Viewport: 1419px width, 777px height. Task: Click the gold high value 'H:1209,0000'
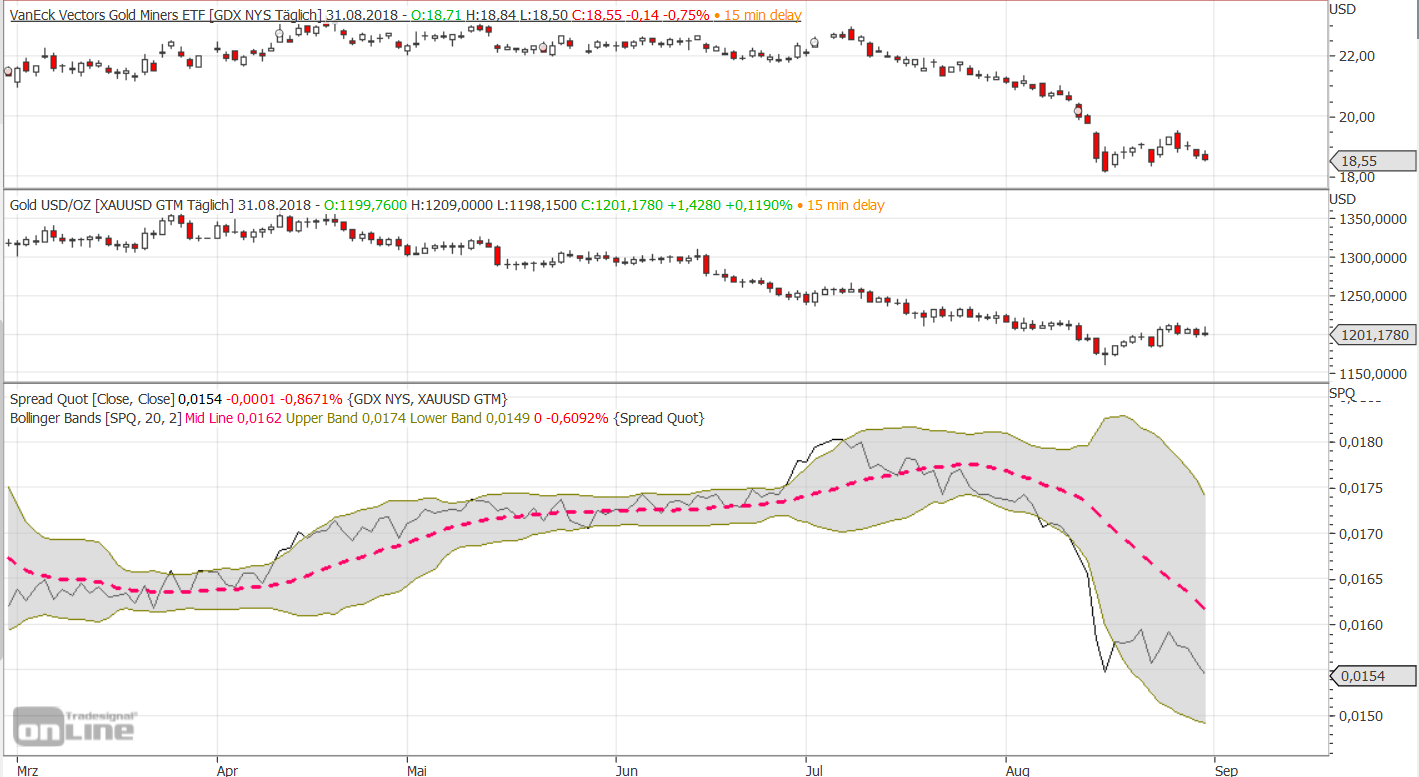coord(453,205)
